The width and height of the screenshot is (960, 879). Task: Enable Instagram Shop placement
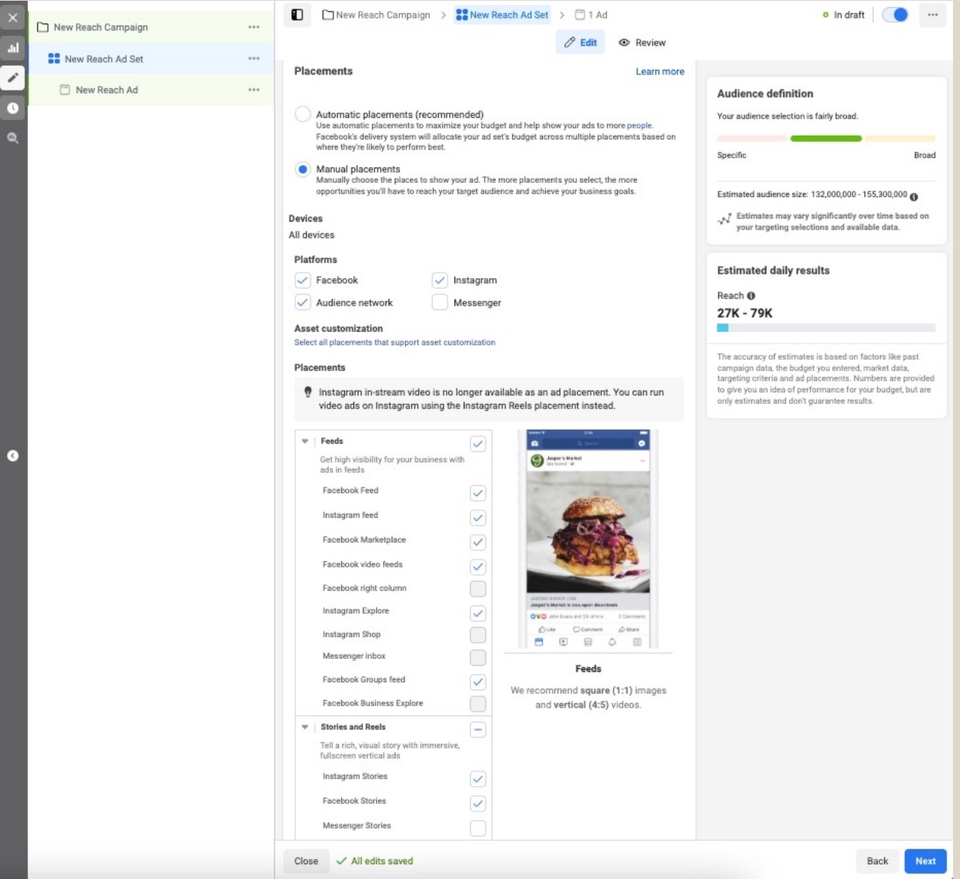coord(478,635)
